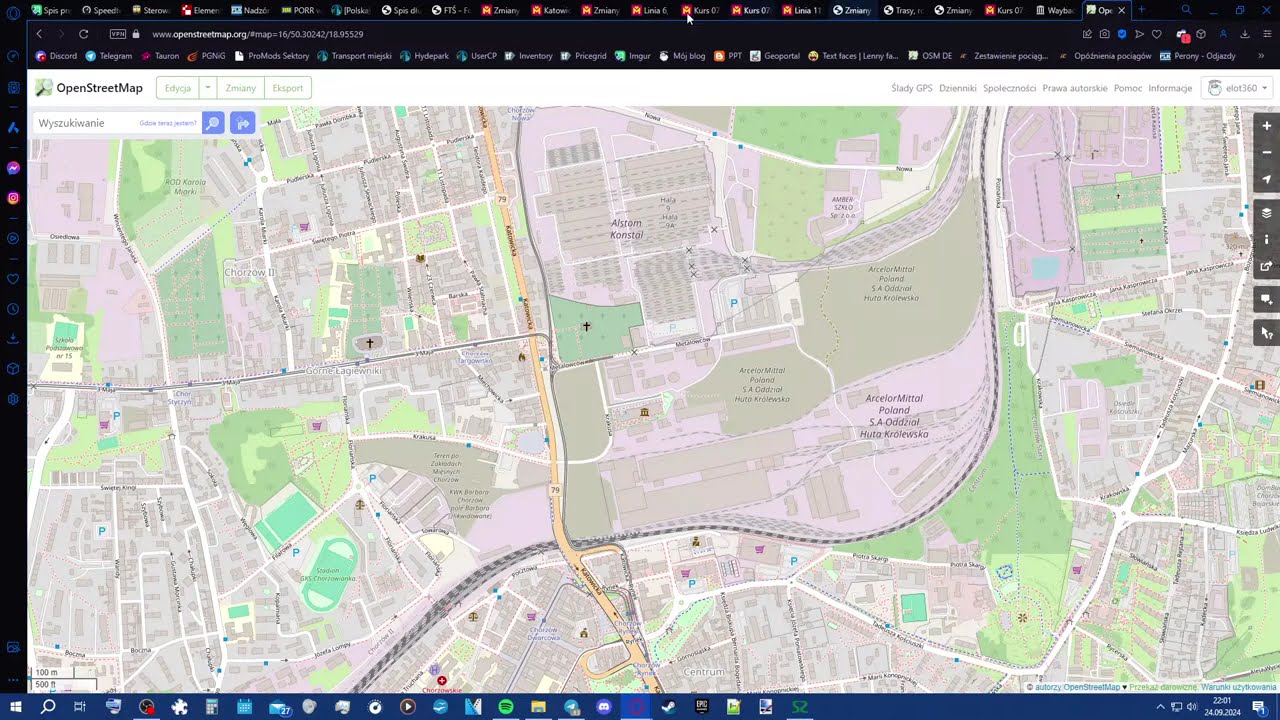Open Extensions cube in Opera sidebar

[x=13, y=369]
